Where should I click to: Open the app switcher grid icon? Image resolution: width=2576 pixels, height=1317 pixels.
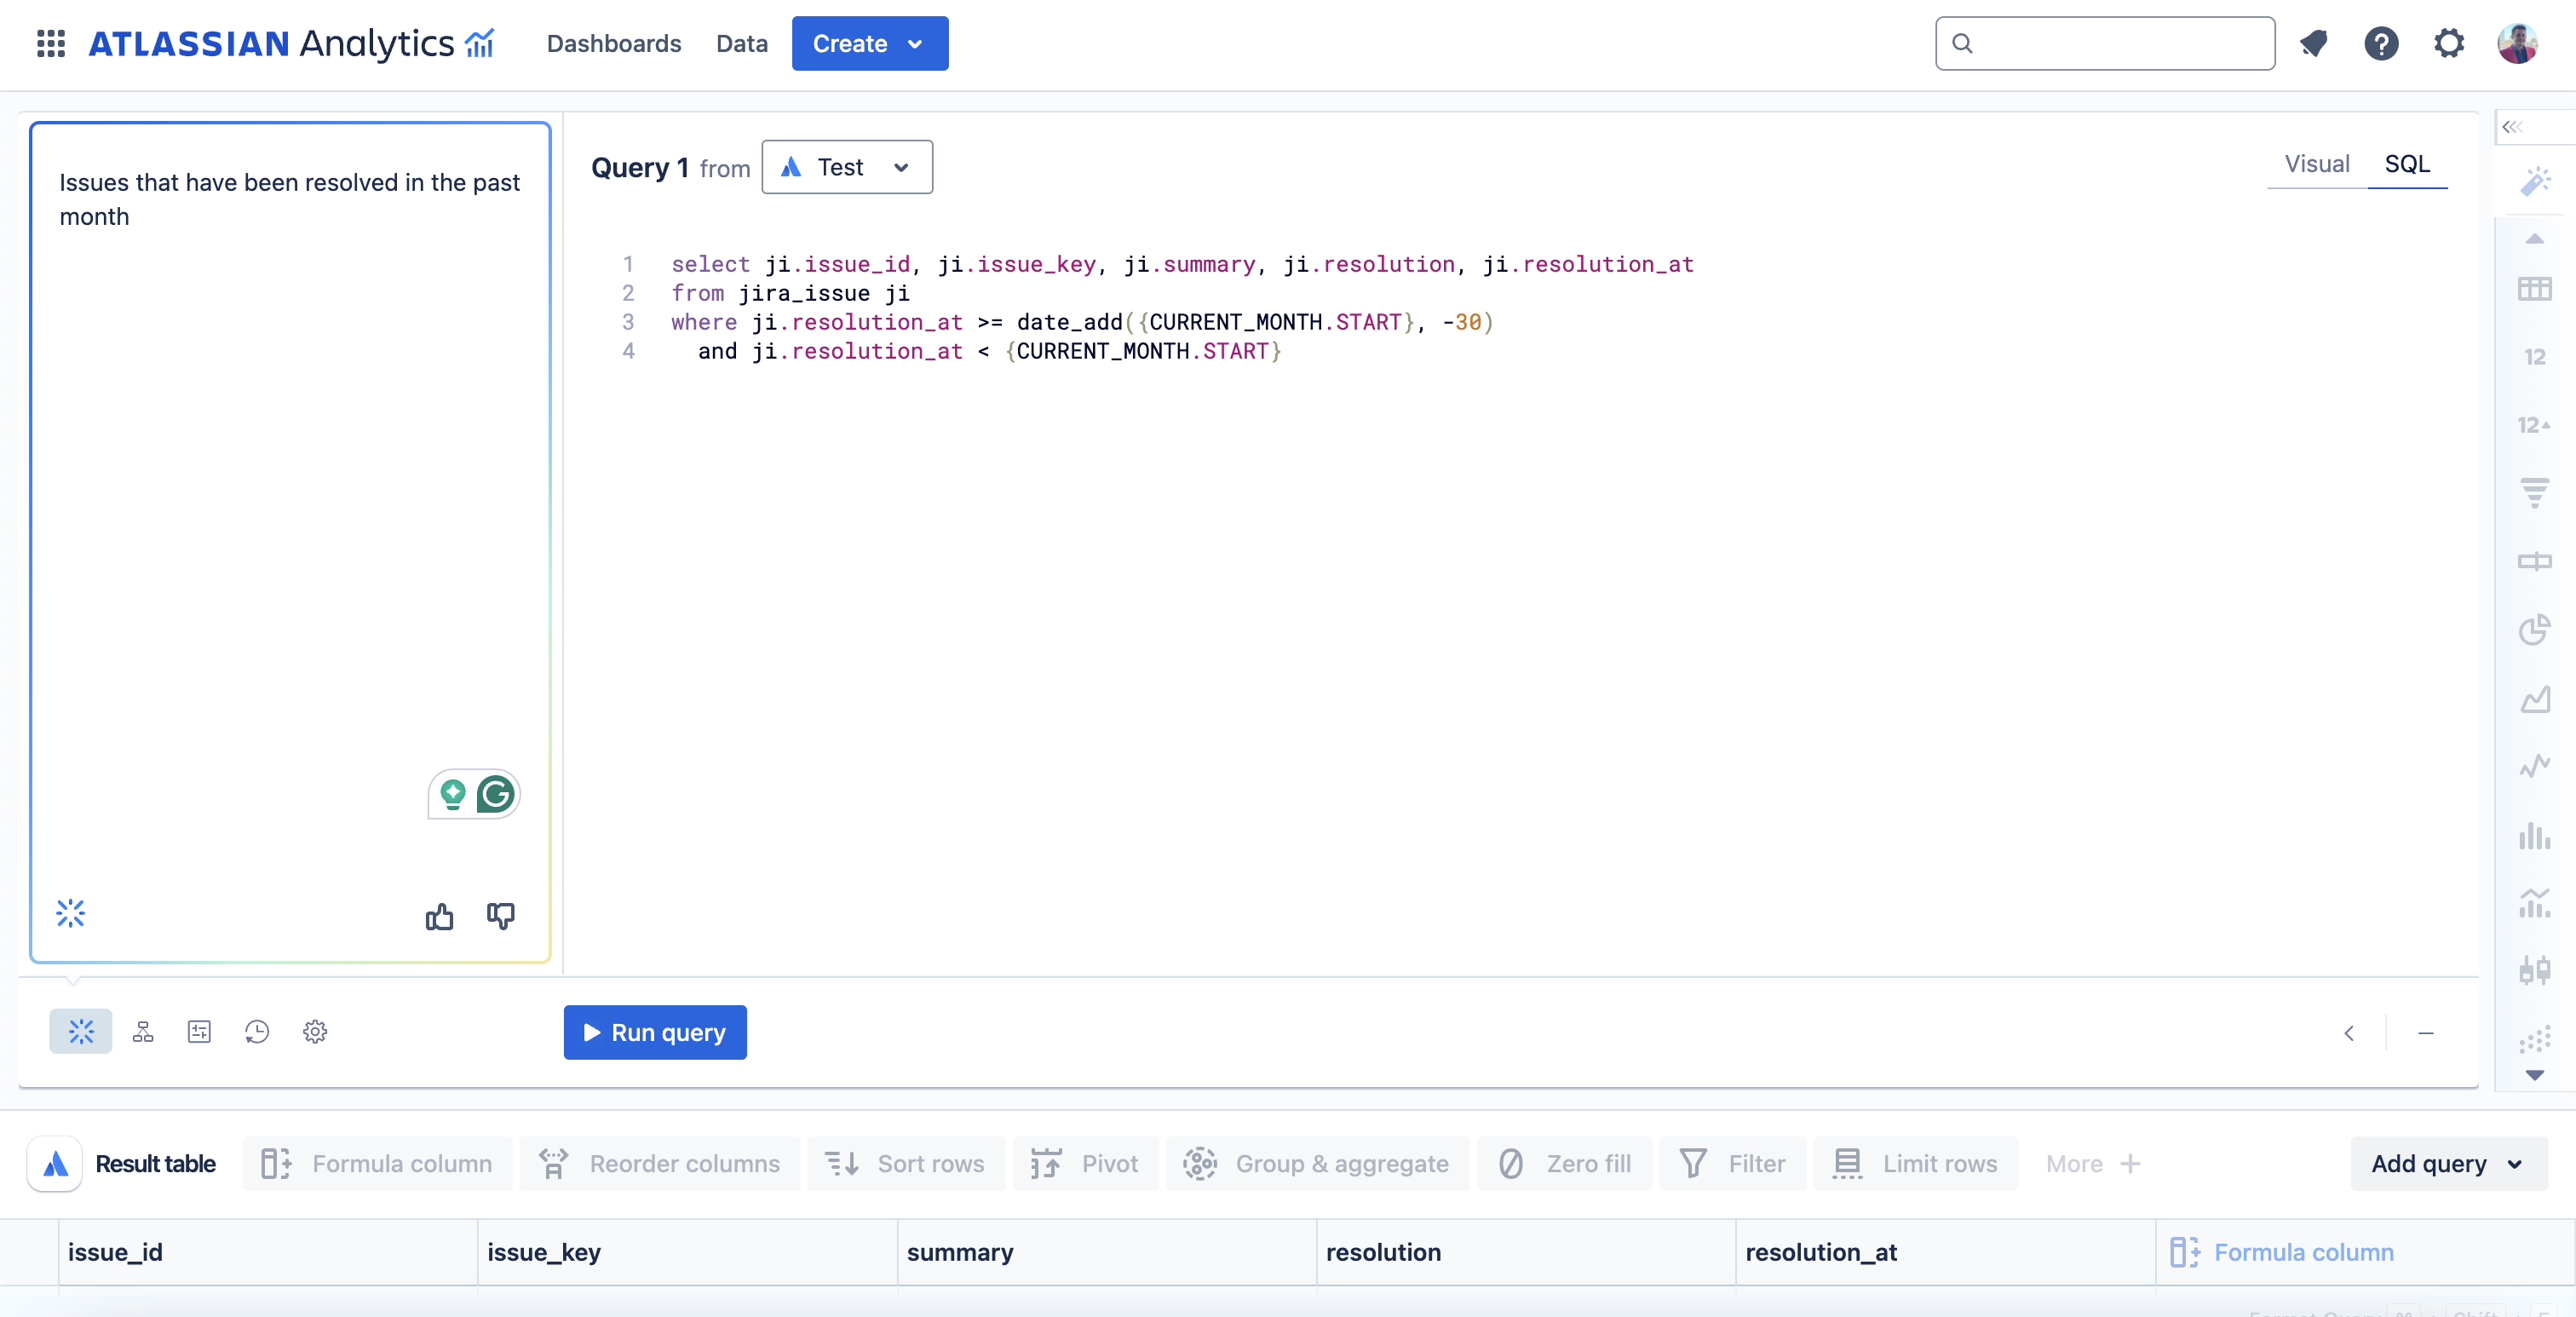pos(50,43)
